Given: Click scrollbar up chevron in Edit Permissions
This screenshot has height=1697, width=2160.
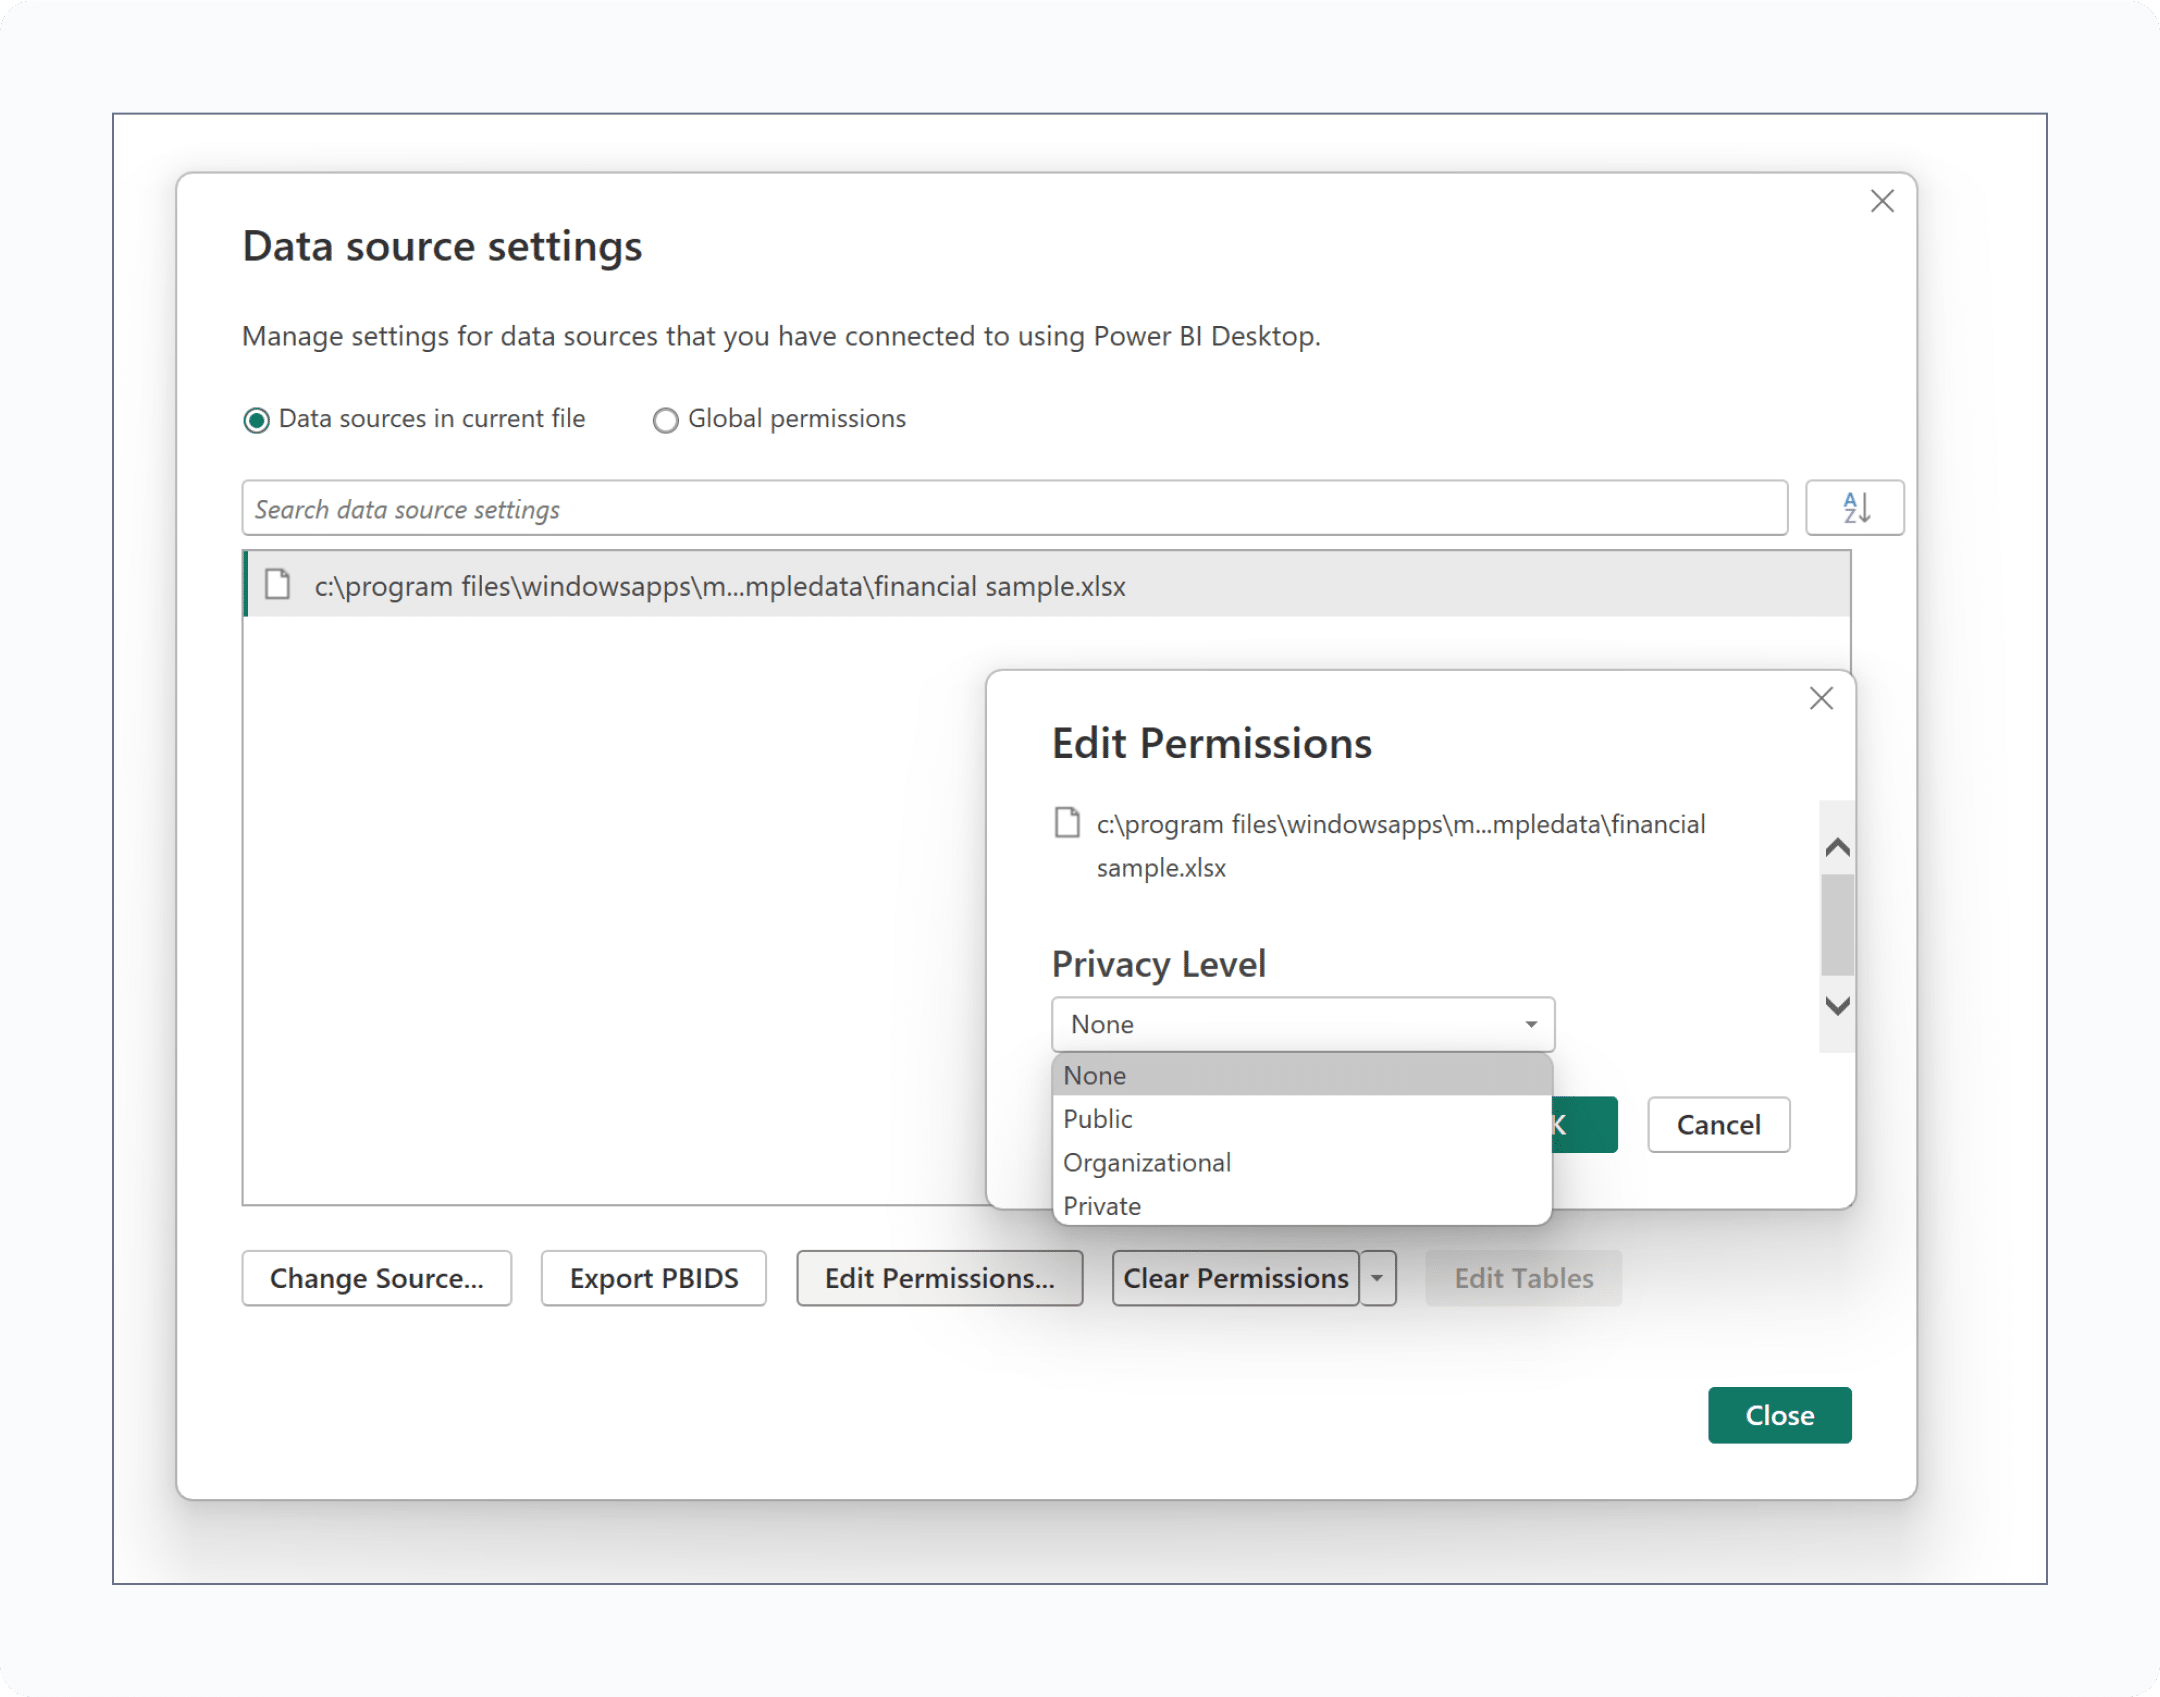Looking at the screenshot, I should click(x=1837, y=848).
